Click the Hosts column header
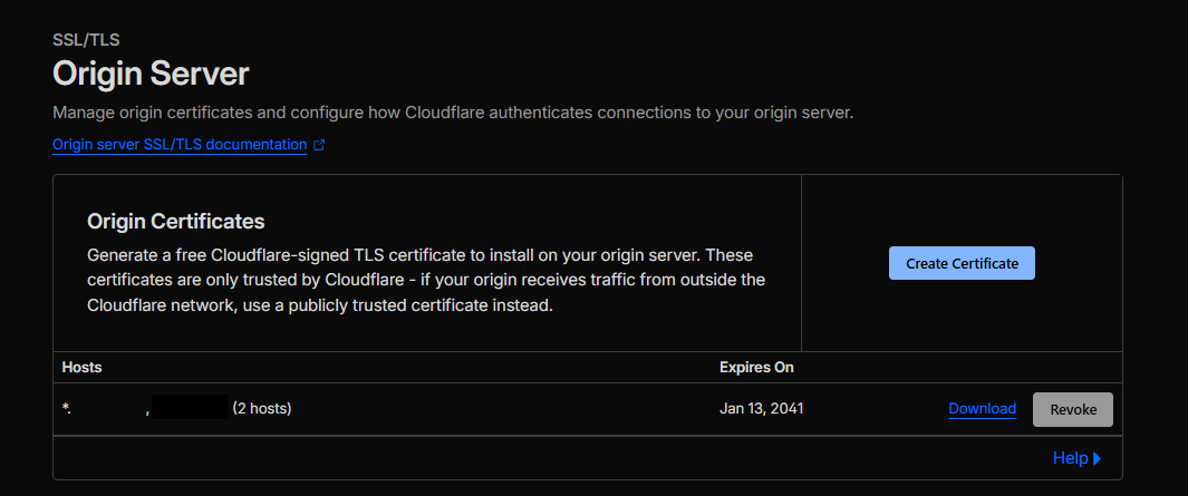 82,367
